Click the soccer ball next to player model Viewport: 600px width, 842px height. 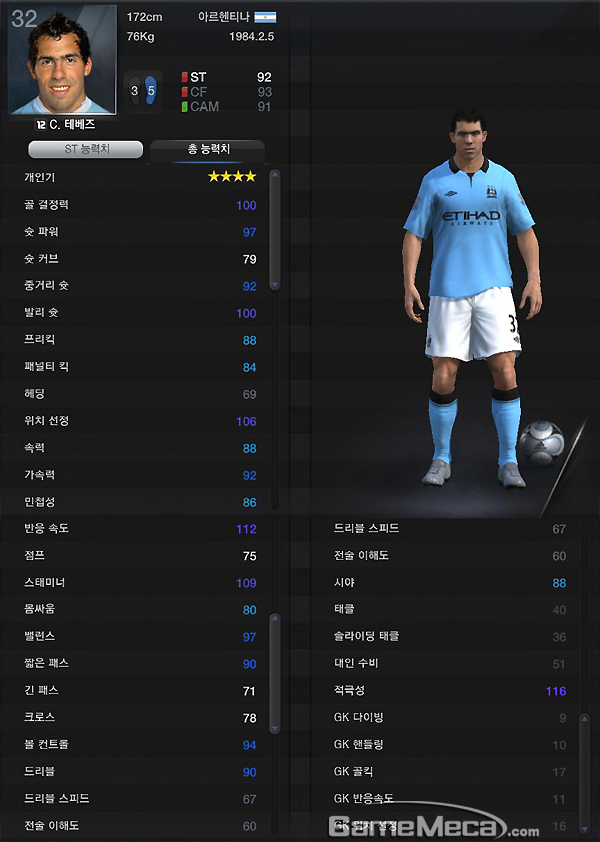(x=541, y=443)
